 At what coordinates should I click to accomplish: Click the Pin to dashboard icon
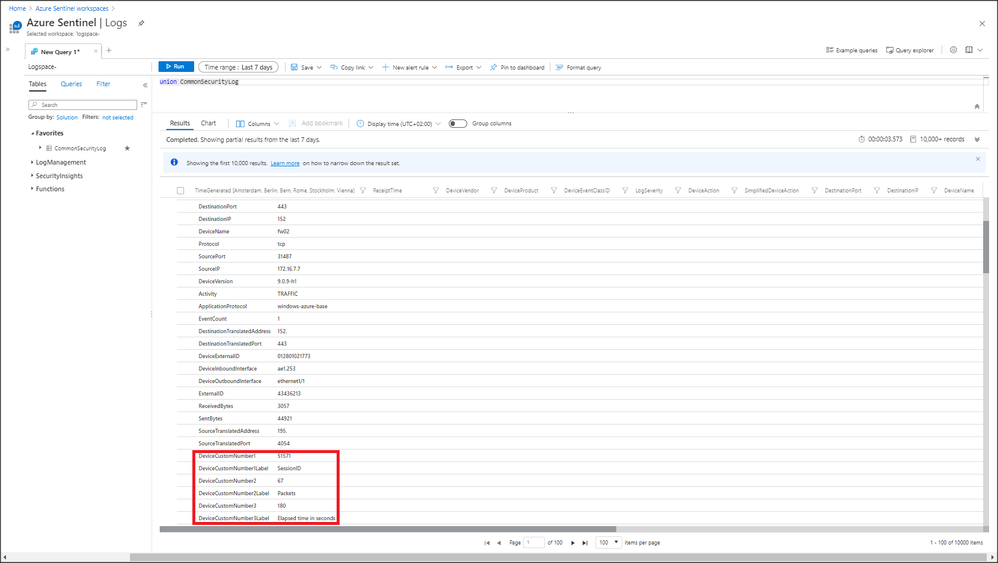[x=493, y=68]
